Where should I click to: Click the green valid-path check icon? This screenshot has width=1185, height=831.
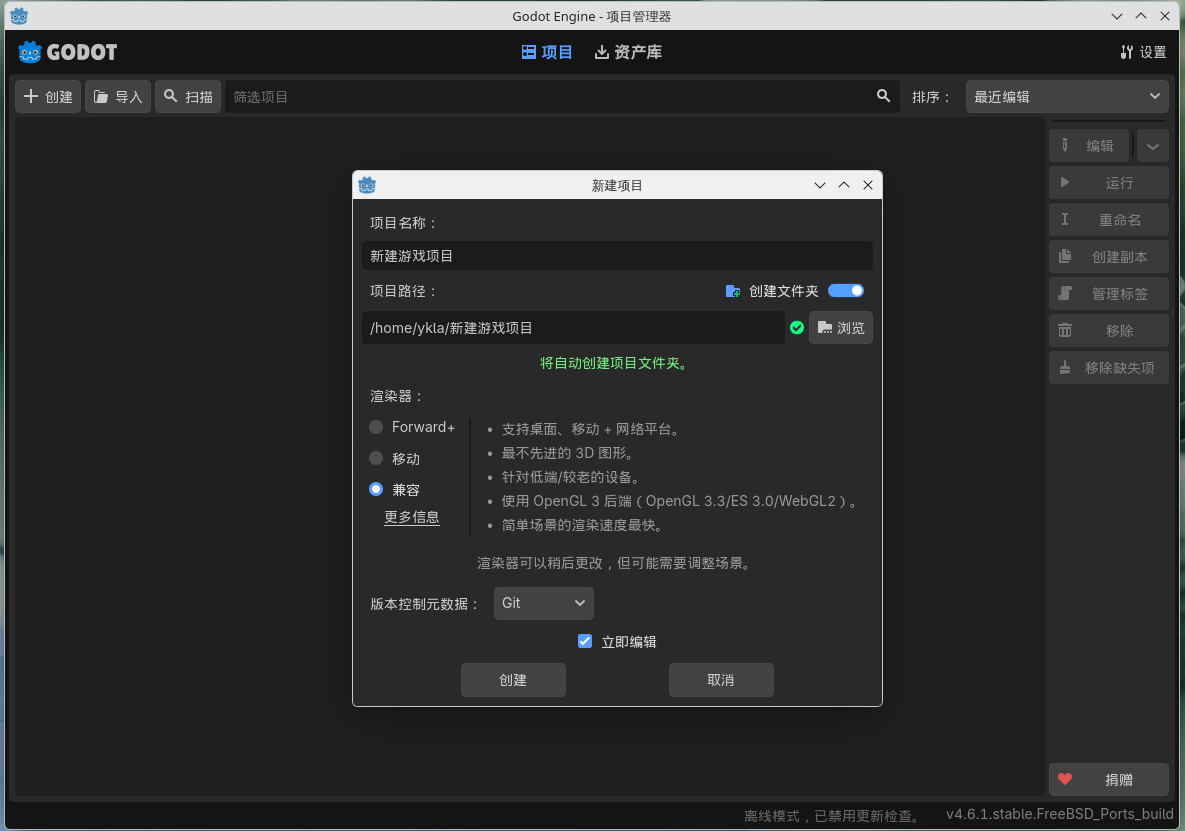797,328
